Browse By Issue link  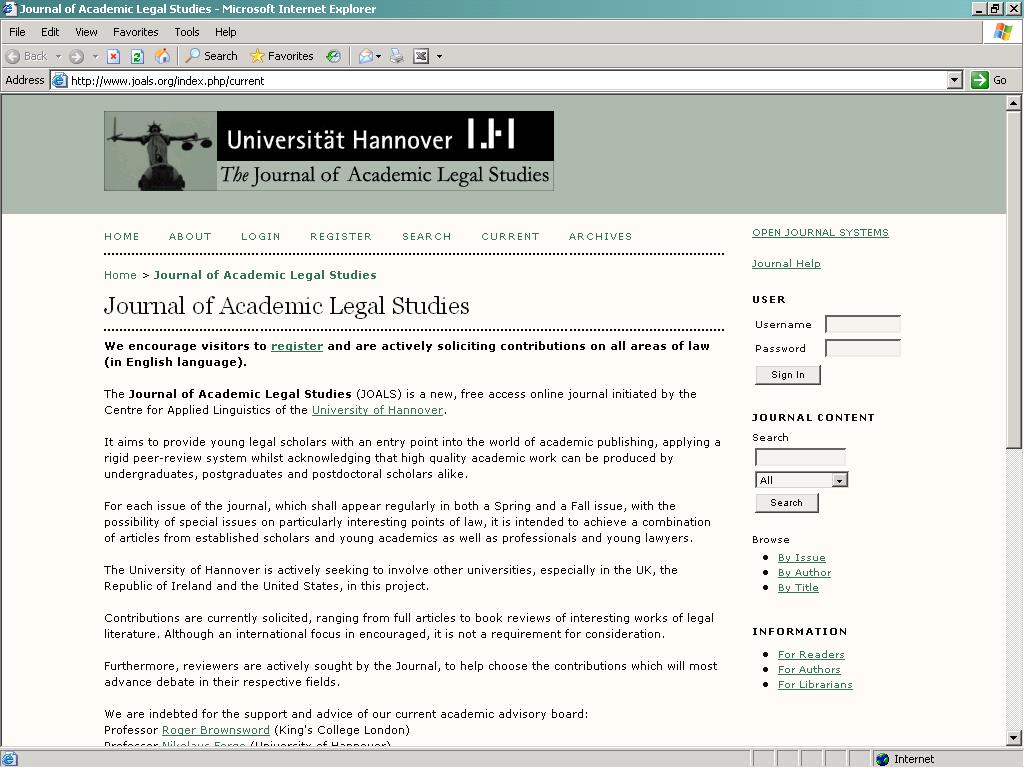(x=802, y=558)
